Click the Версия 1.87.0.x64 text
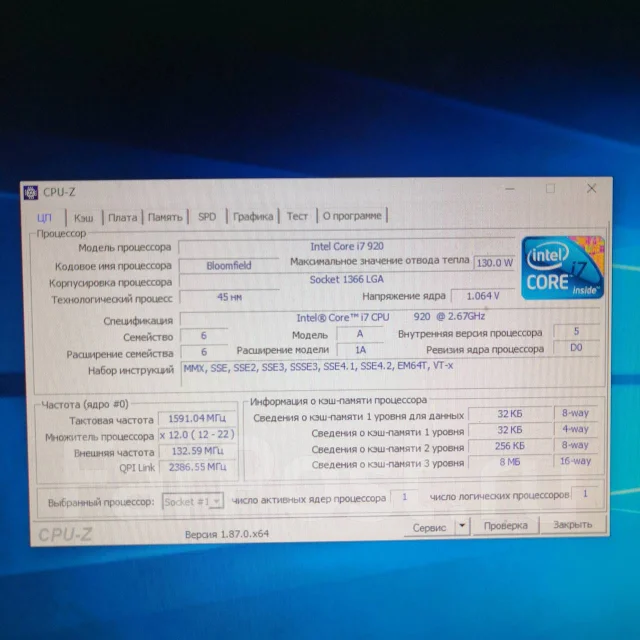Image resolution: width=640 pixels, height=640 pixels. click(x=227, y=534)
